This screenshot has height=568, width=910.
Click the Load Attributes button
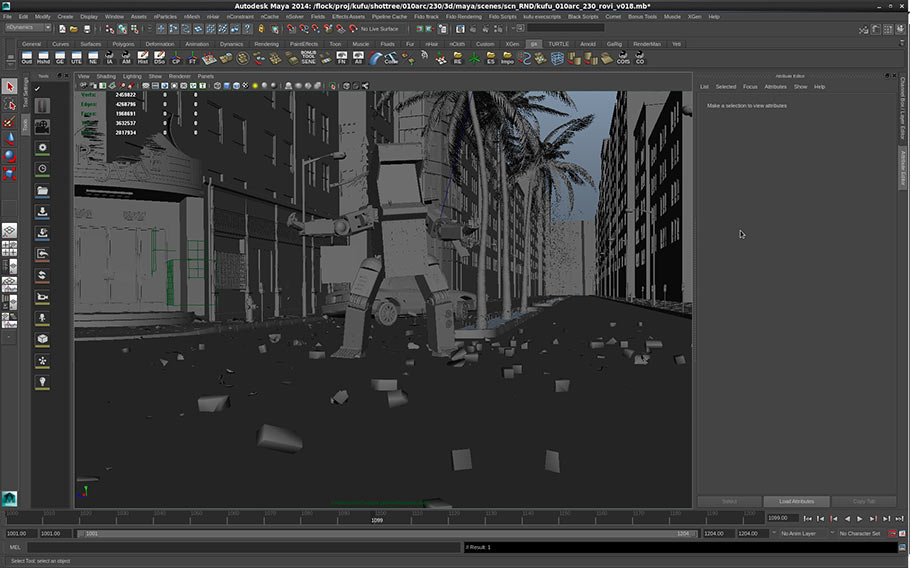pos(796,501)
